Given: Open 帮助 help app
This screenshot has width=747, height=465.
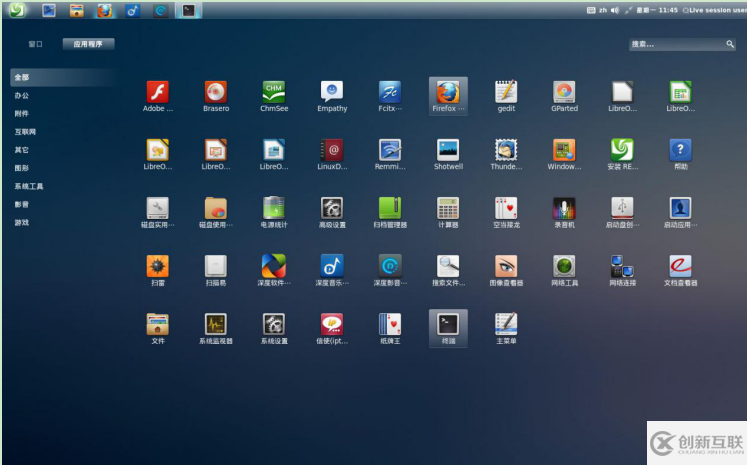Looking at the screenshot, I should (x=680, y=150).
